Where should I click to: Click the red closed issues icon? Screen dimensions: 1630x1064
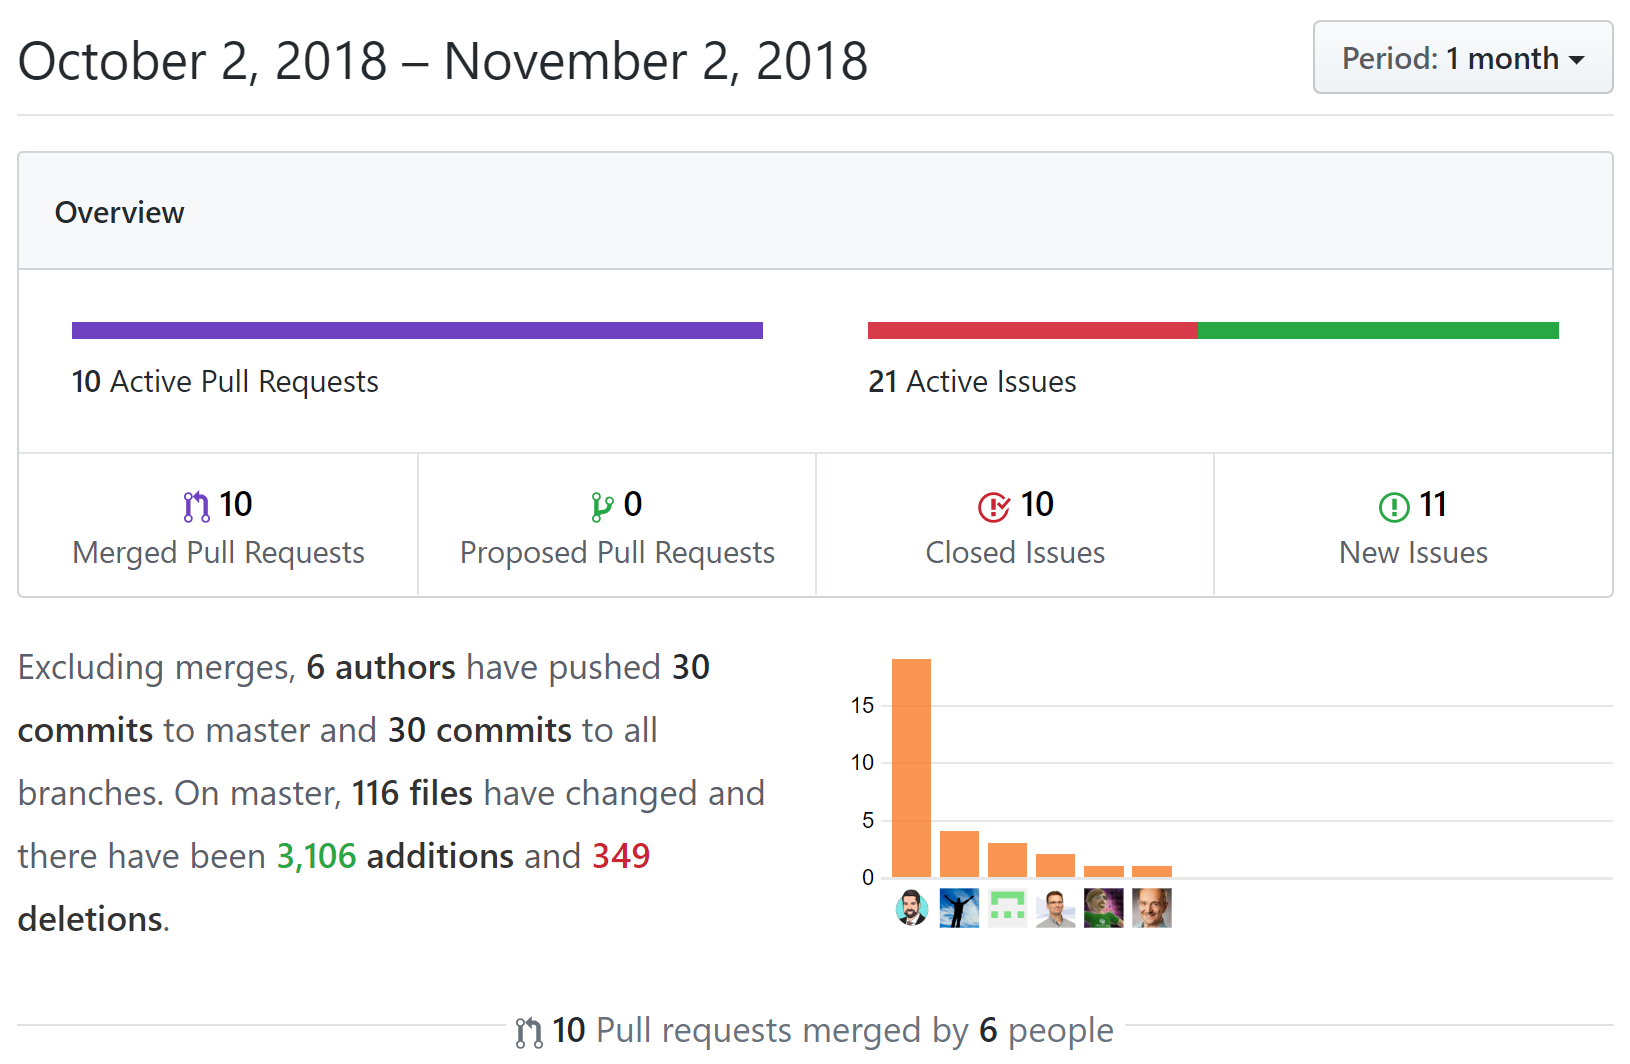994,507
